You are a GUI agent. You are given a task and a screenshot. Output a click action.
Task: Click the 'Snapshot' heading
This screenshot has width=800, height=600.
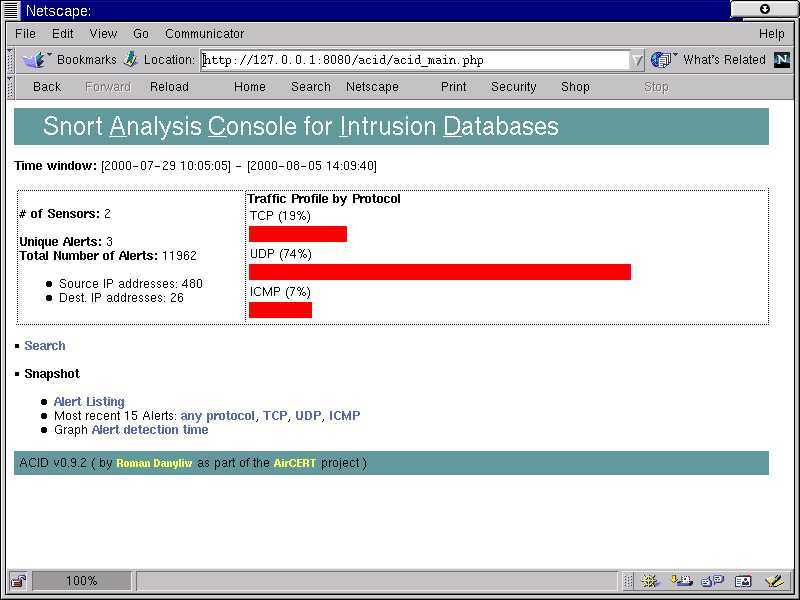point(52,373)
